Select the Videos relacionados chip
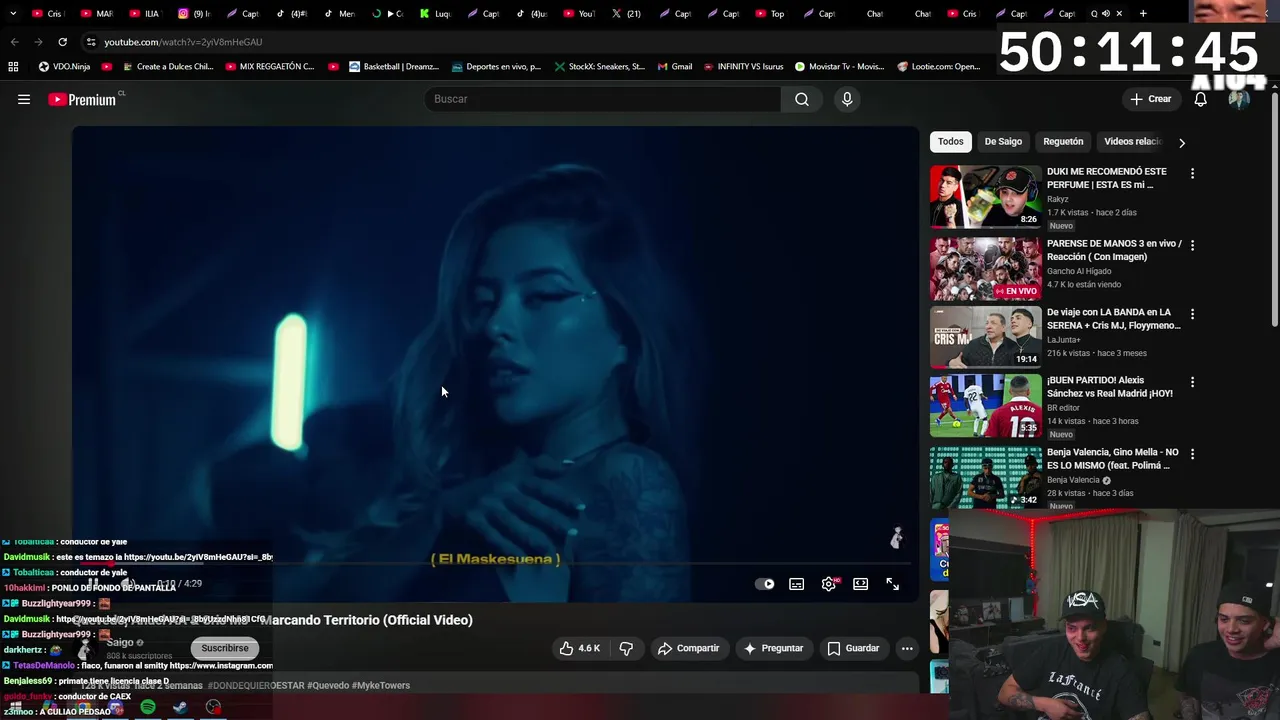 pyautogui.click(x=1132, y=141)
